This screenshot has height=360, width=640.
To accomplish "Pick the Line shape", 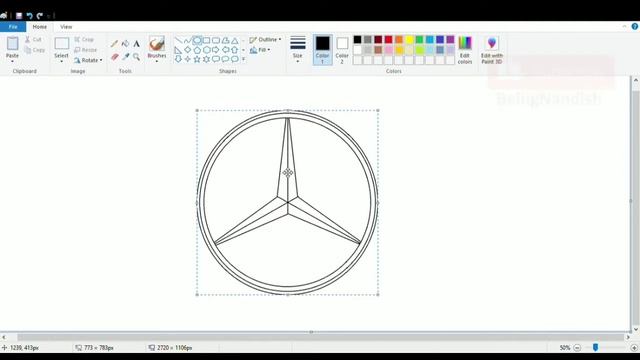I will [x=178, y=40].
